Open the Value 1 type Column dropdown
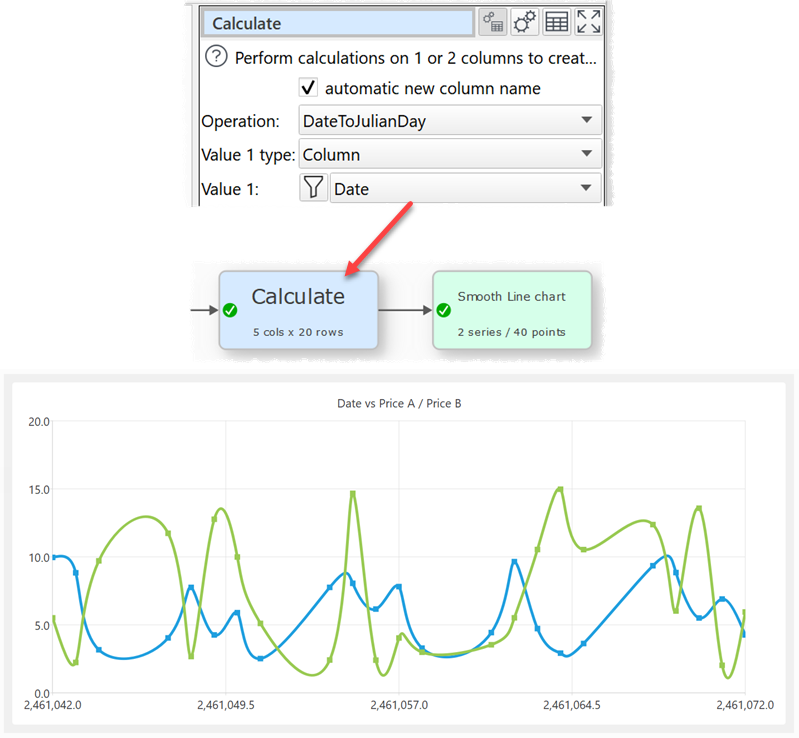 click(x=450, y=154)
